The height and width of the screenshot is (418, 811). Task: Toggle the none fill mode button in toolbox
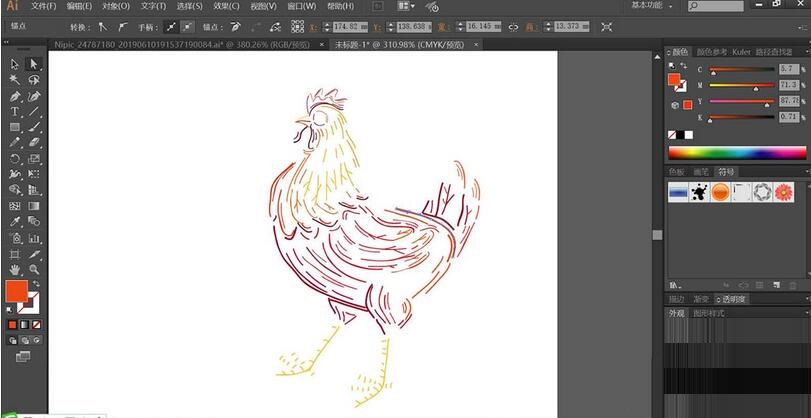(x=38, y=325)
